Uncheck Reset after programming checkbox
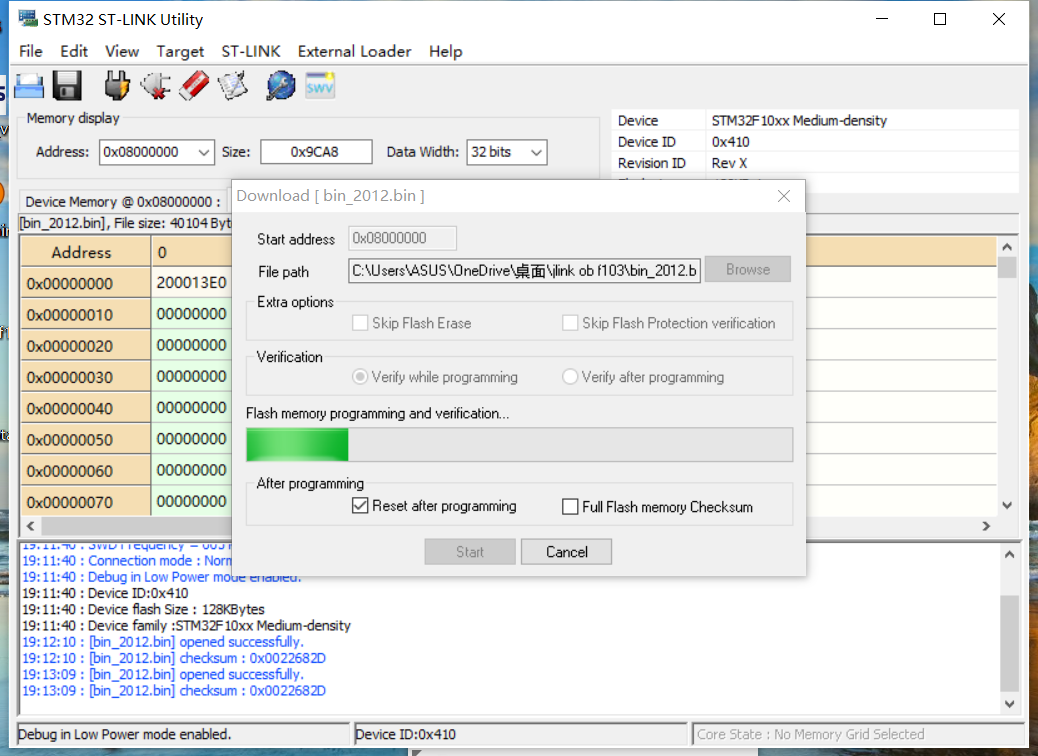 pos(360,506)
